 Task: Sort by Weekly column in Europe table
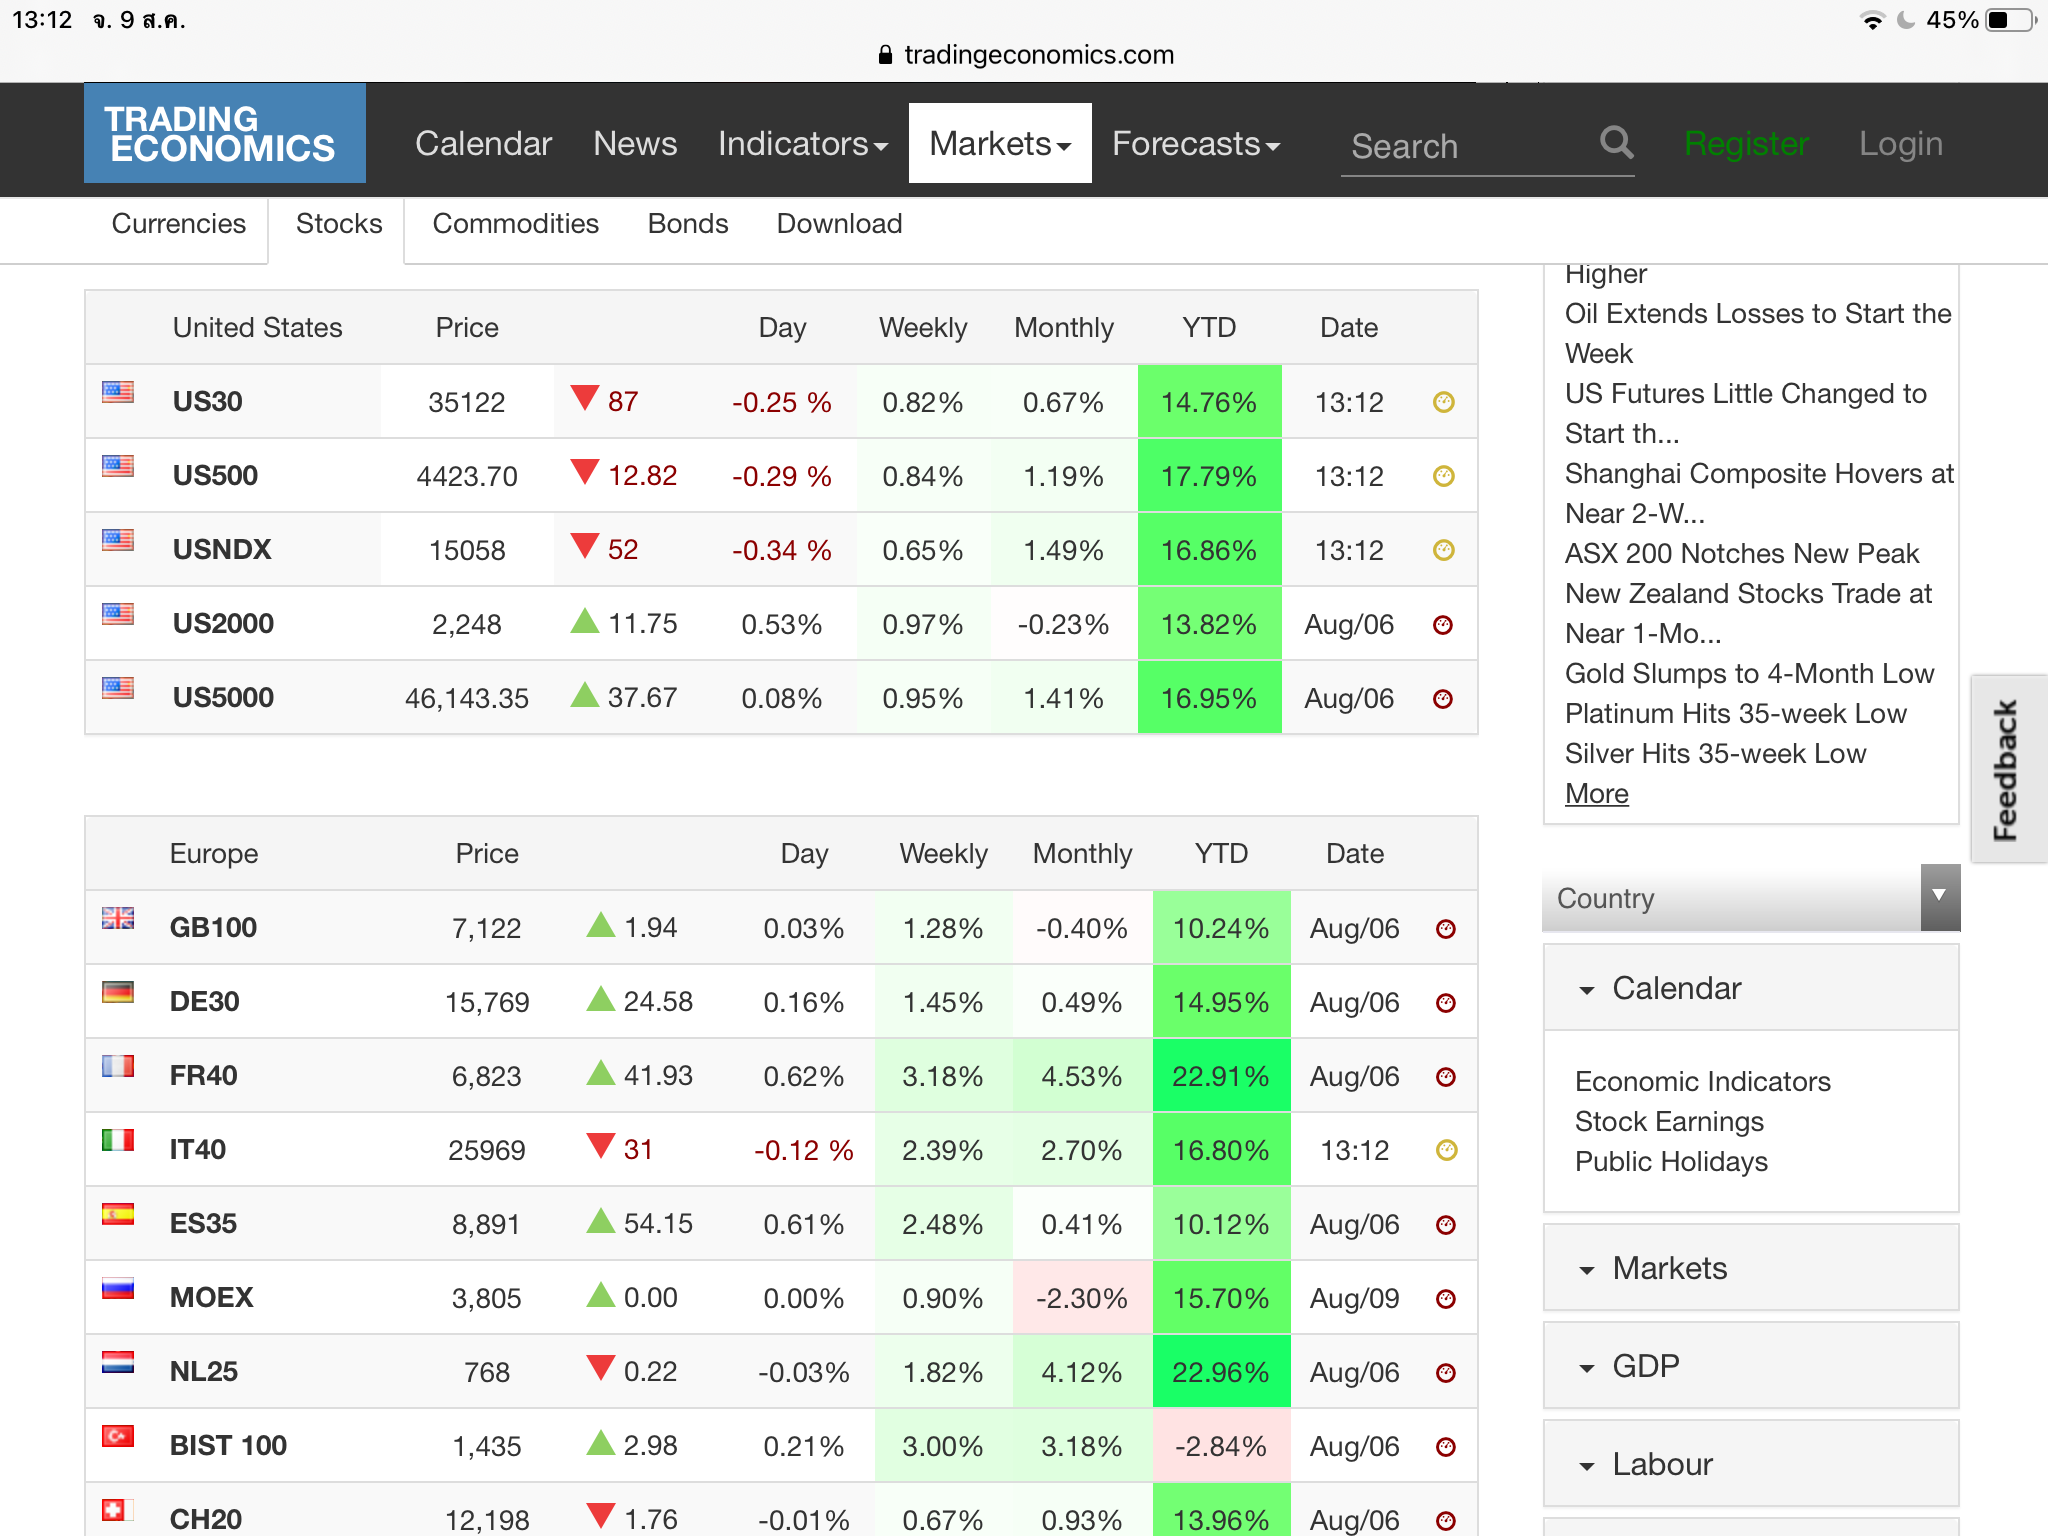pos(943,854)
